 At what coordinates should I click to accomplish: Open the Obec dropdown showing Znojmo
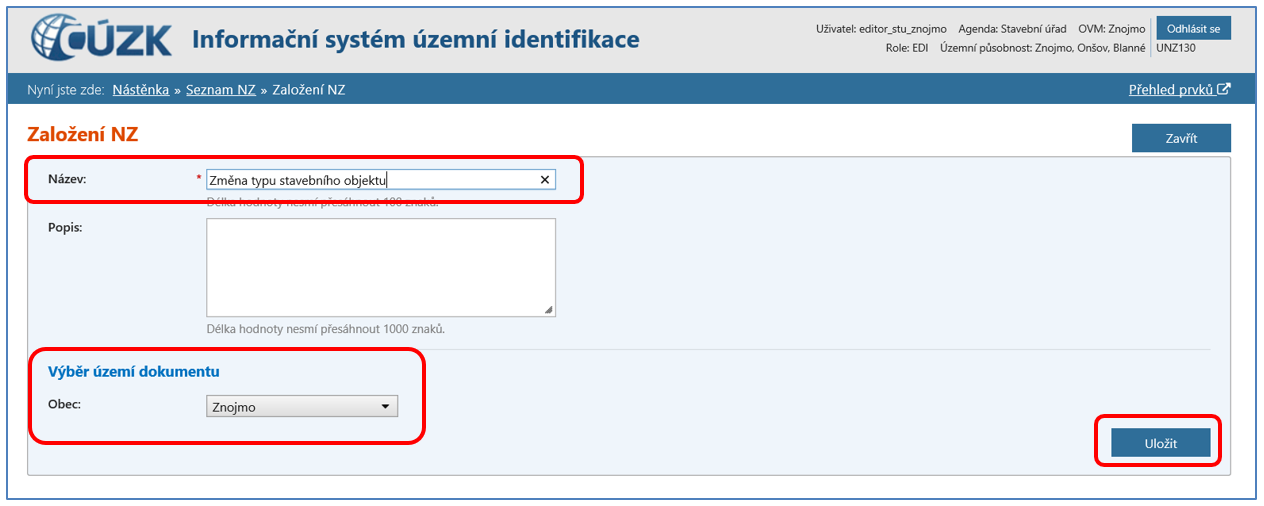point(302,407)
